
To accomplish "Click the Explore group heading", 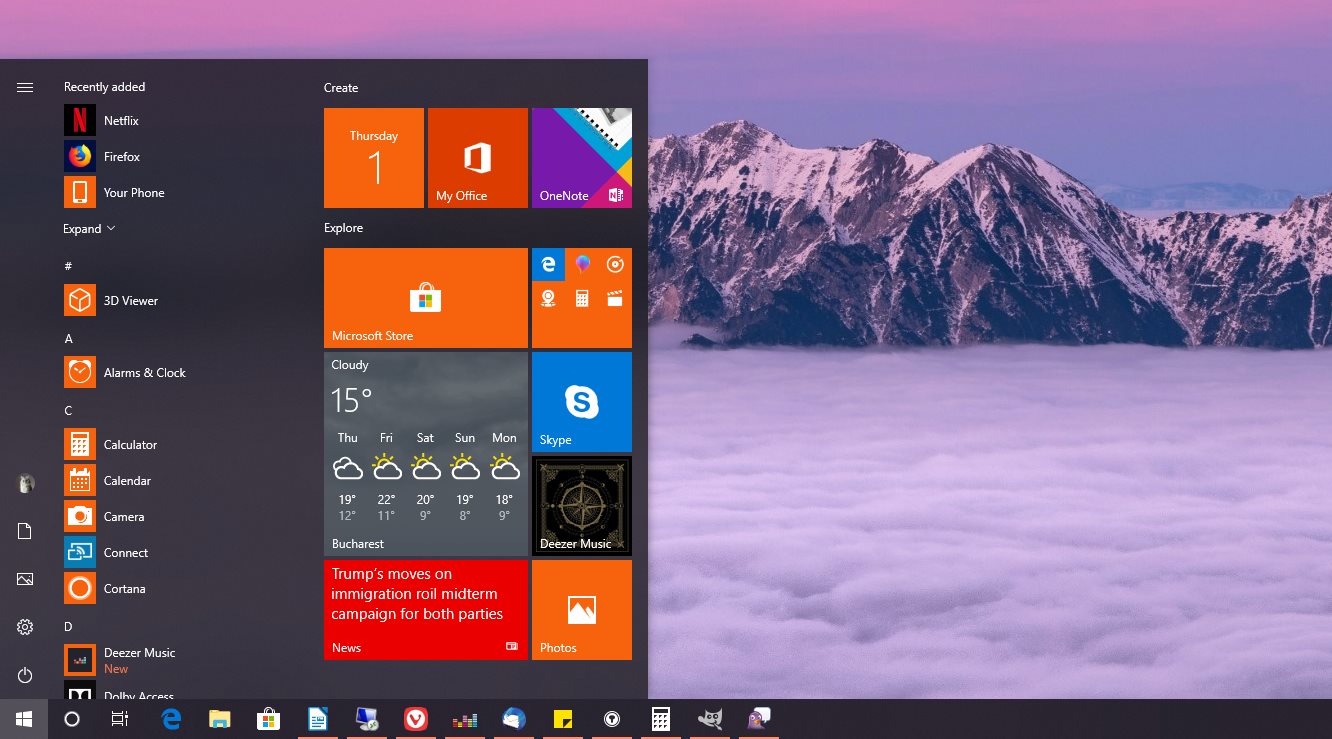I will tap(343, 228).
